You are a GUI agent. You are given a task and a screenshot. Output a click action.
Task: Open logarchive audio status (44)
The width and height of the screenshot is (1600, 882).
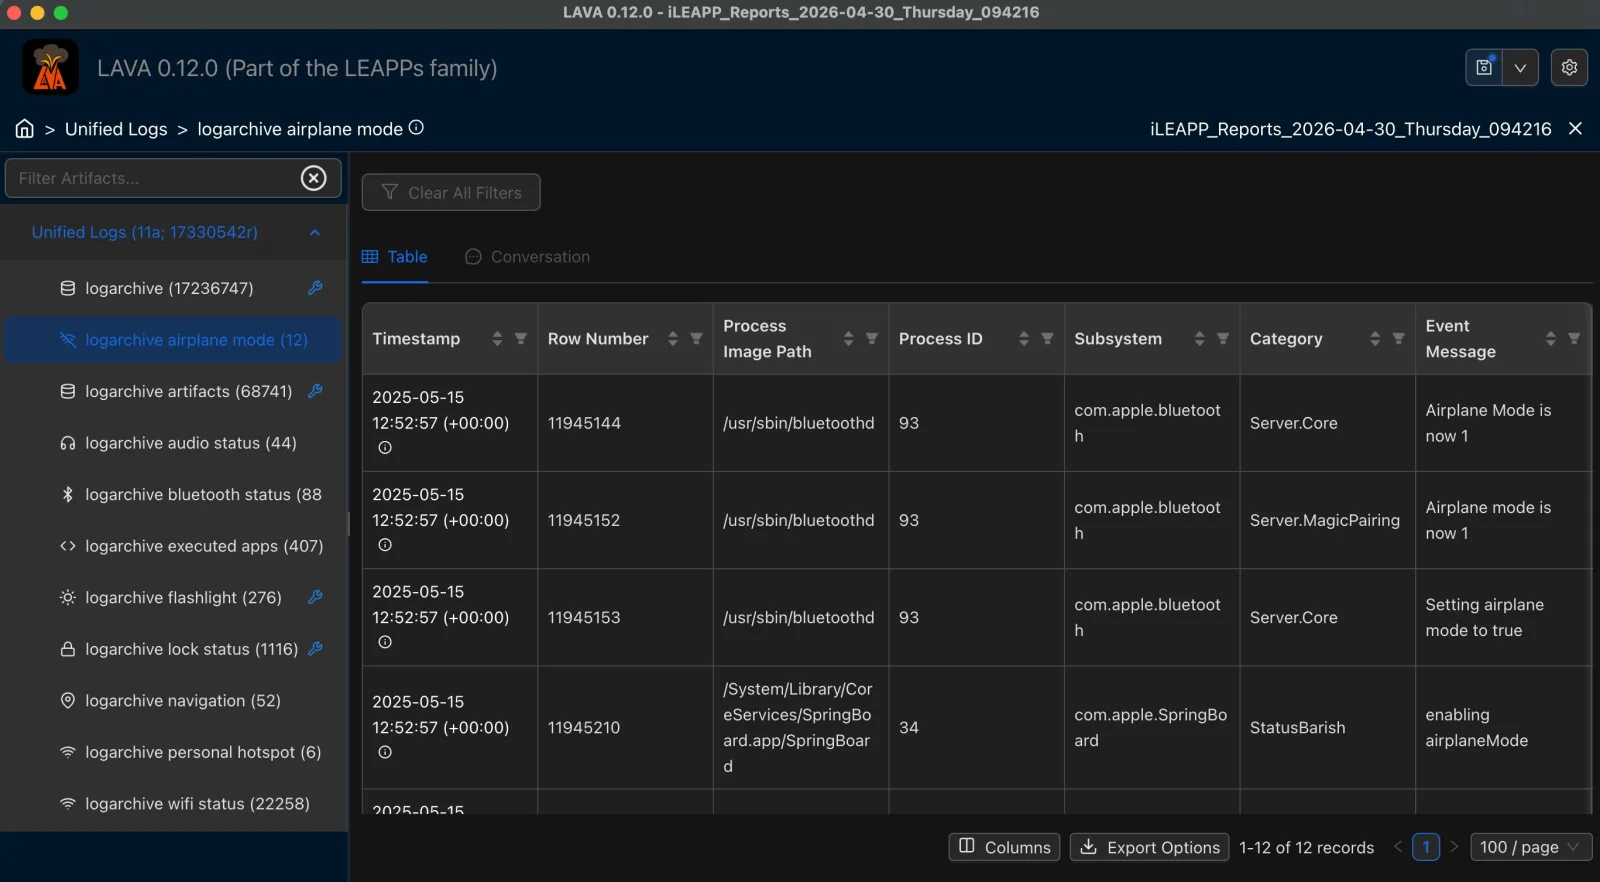173,443
